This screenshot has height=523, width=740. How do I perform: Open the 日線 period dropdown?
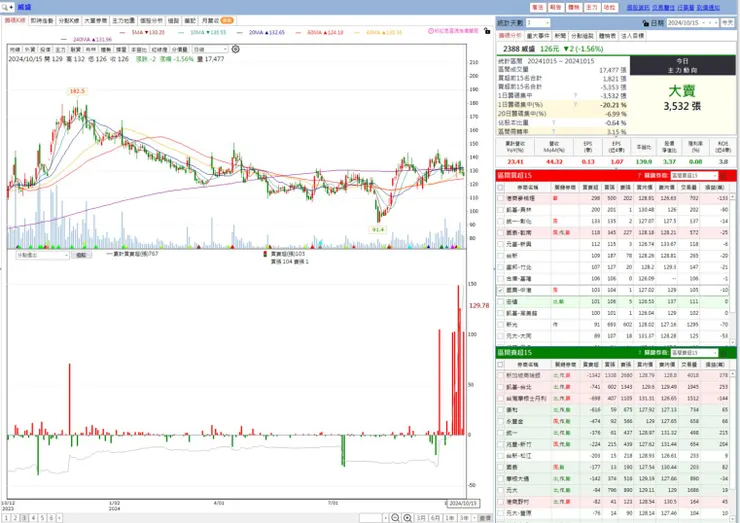(210, 49)
